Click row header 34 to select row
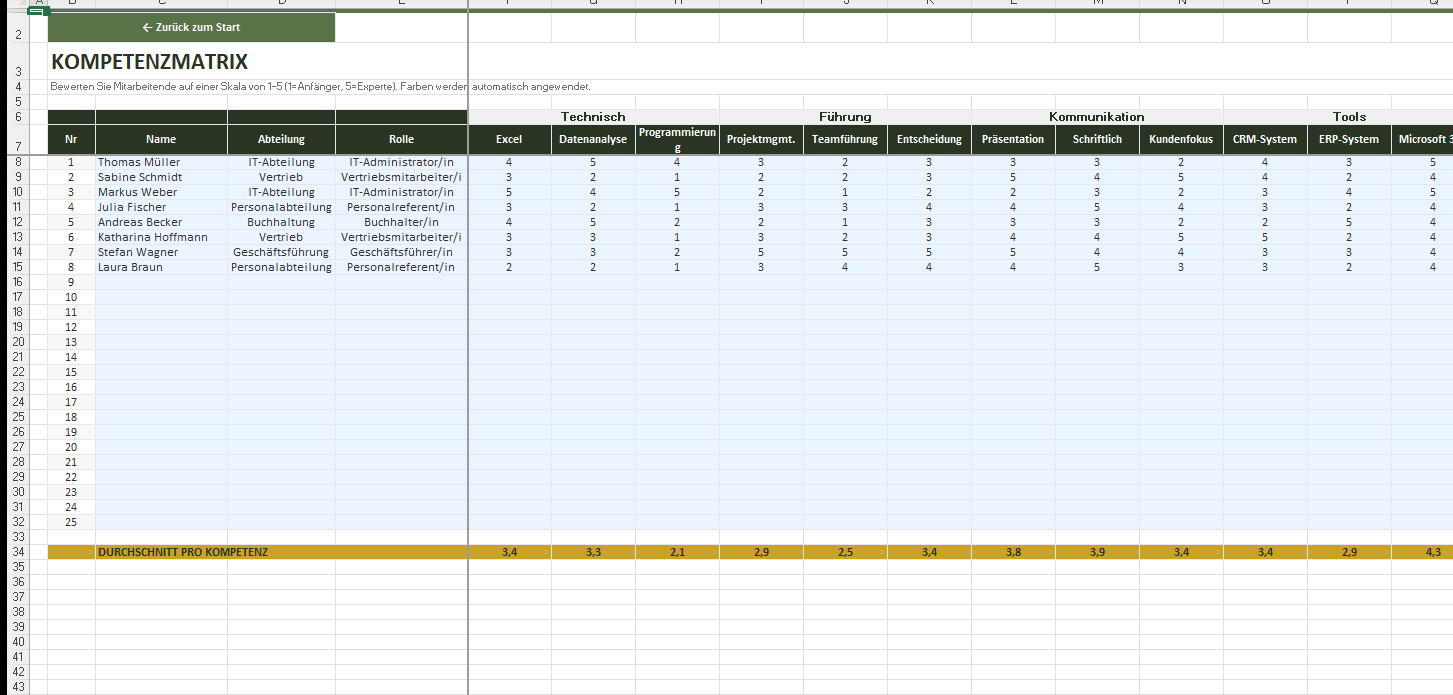The width and height of the screenshot is (1453, 695). (18, 552)
